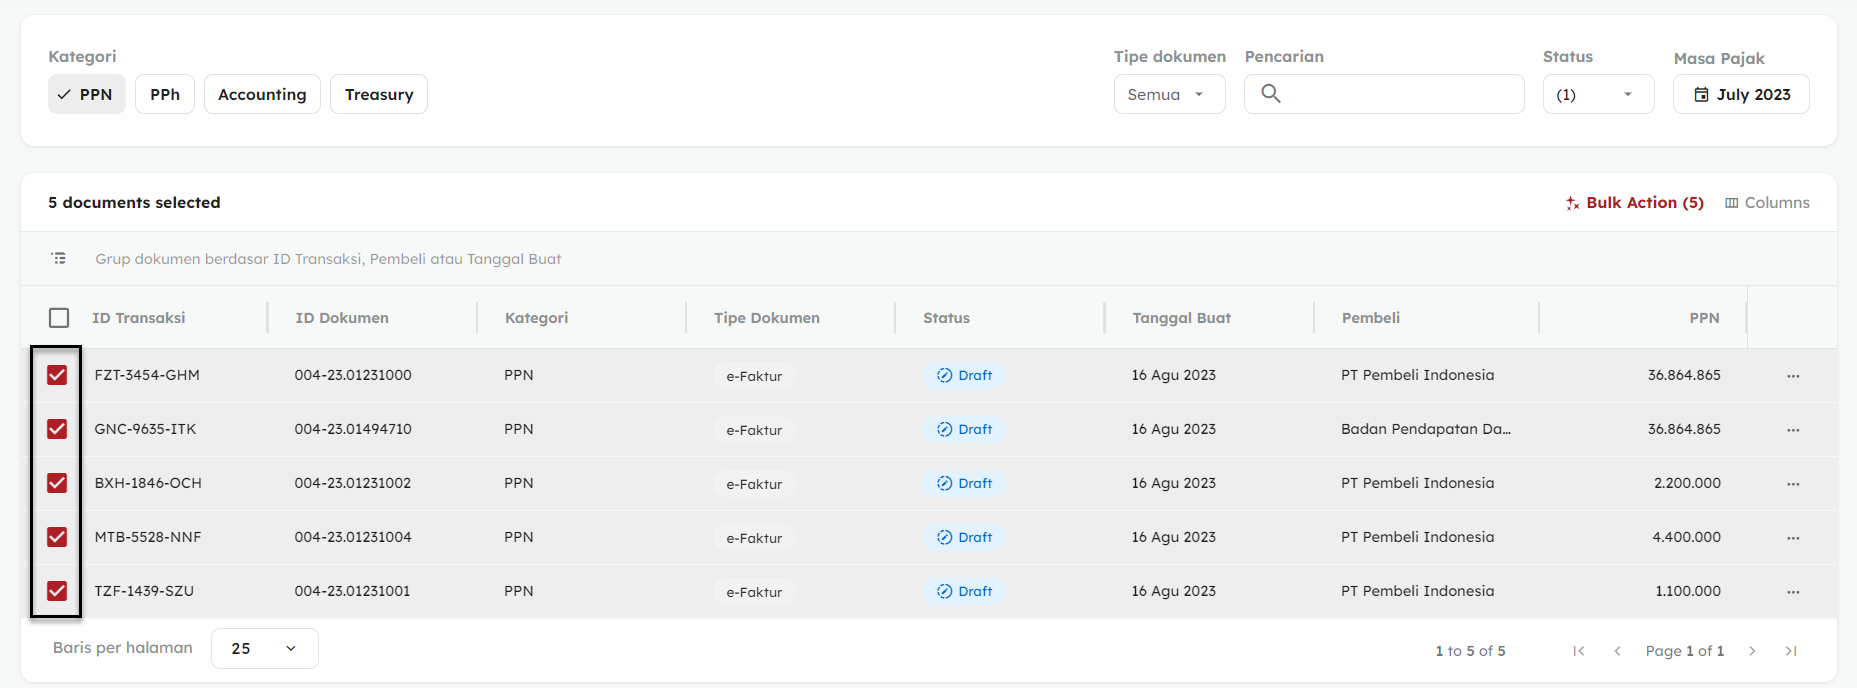
Task: Go to the last page
Action: 1790,651
